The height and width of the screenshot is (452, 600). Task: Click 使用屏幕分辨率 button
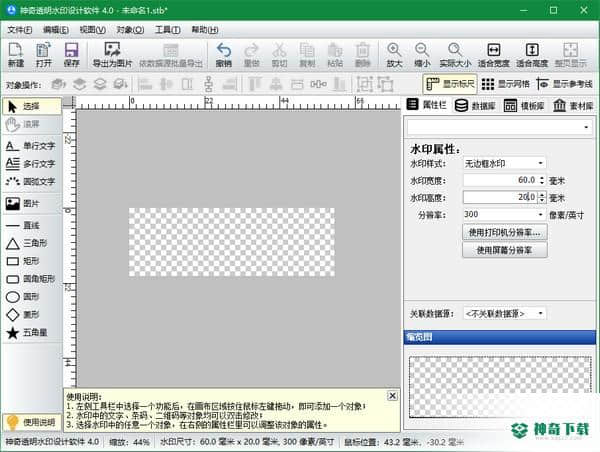(505, 250)
